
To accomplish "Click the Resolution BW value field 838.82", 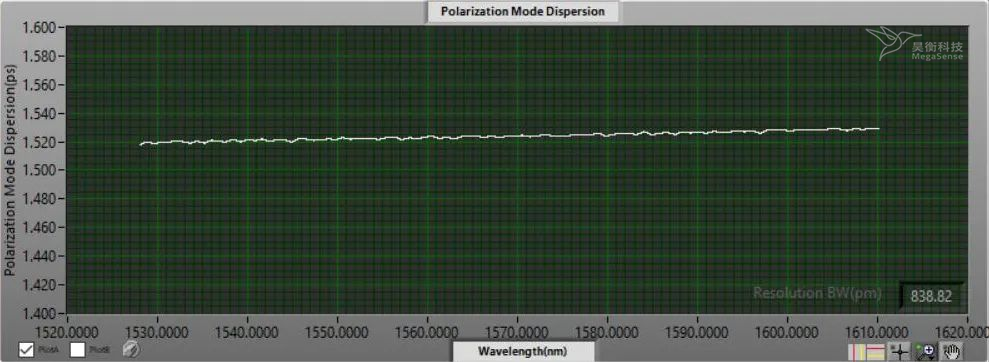I will click(931, 295).
